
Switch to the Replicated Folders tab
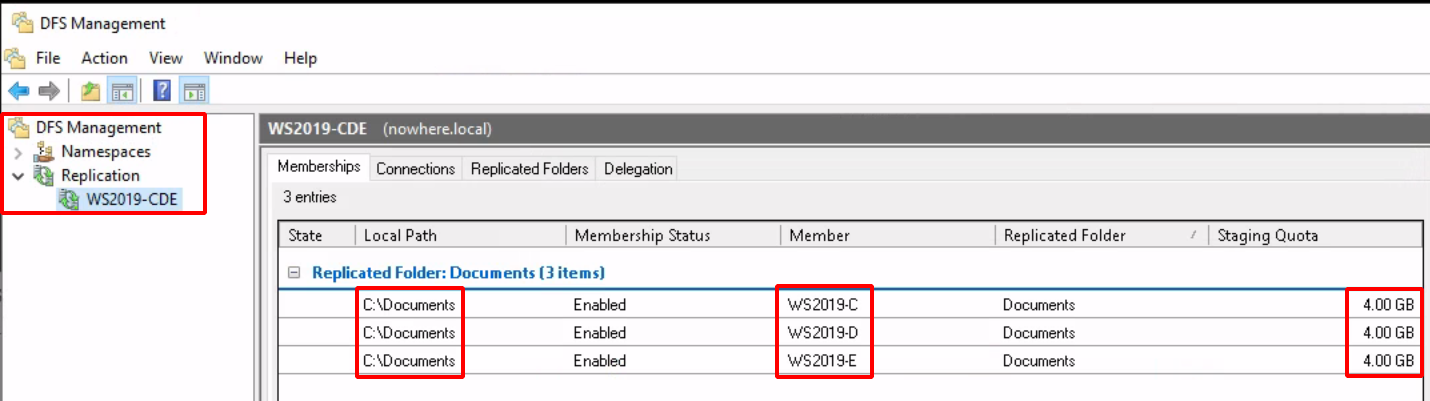pos(530,169)
